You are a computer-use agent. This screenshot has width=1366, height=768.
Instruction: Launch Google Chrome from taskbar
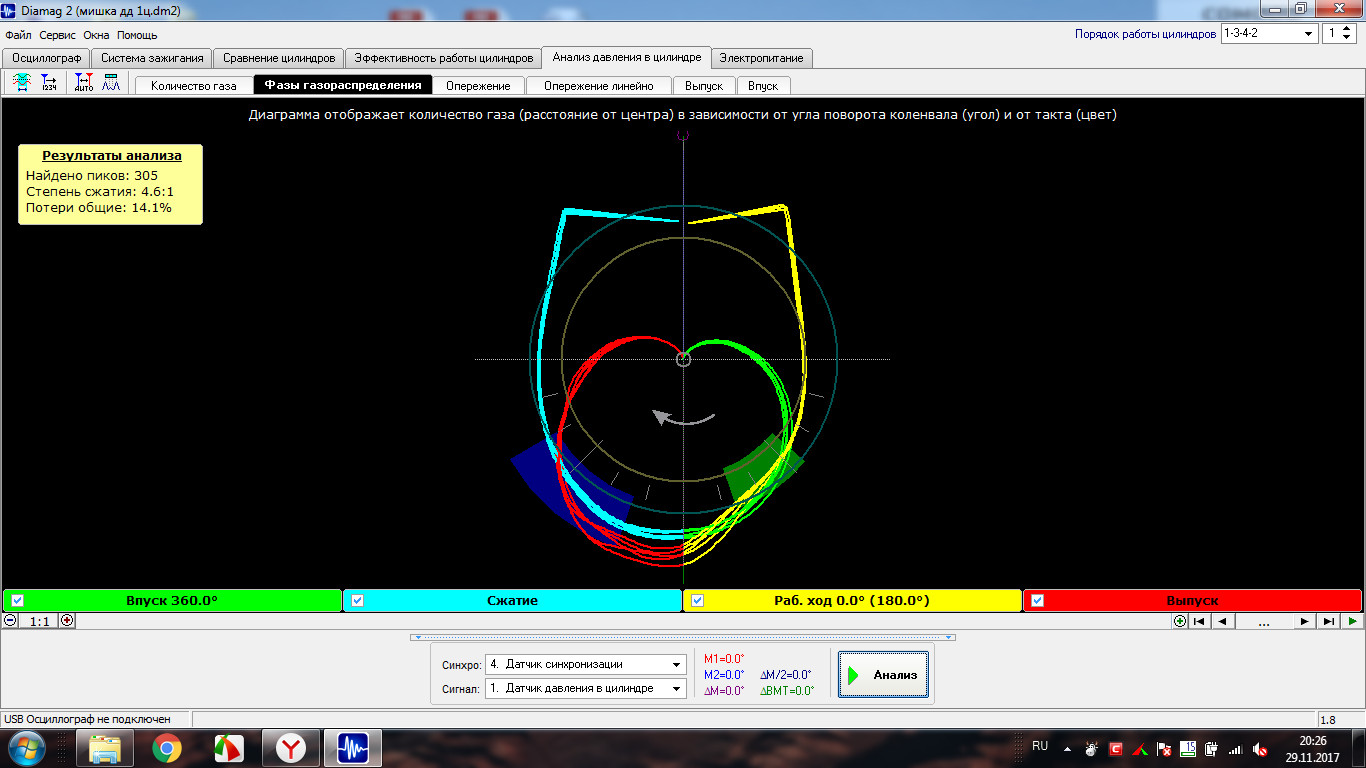pyautogui.click(x=167, y=747)
